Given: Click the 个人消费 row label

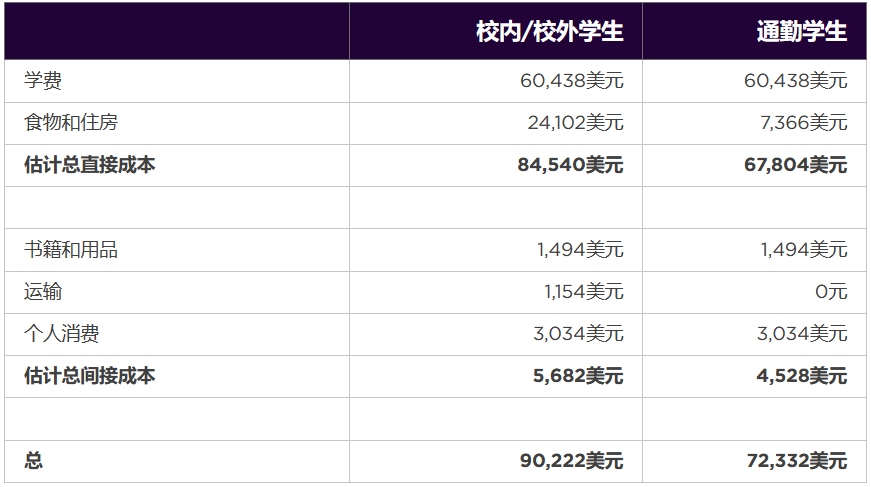Looking at the screenshot, I should pos(62,334).
